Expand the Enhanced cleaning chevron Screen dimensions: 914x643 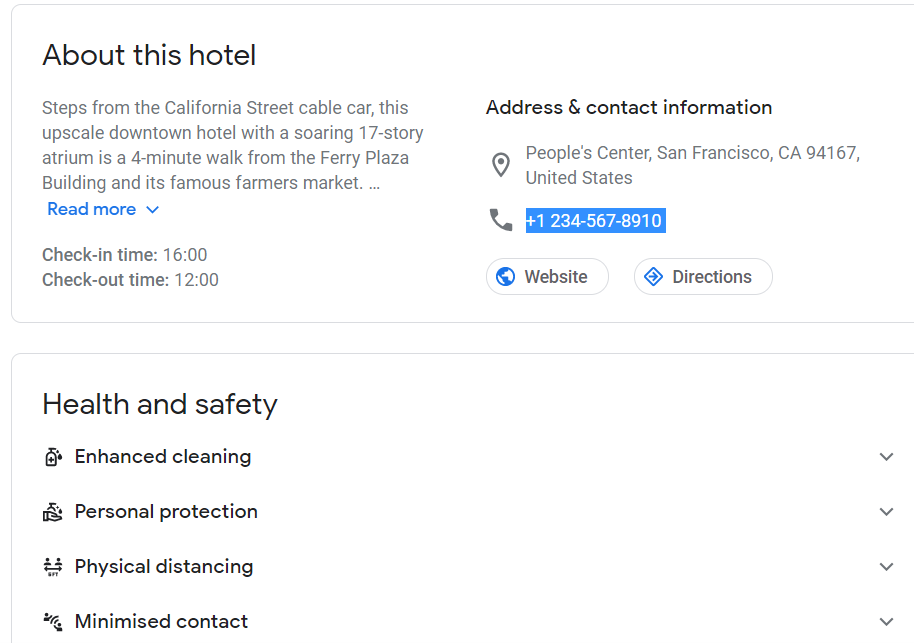coord(886,457)
